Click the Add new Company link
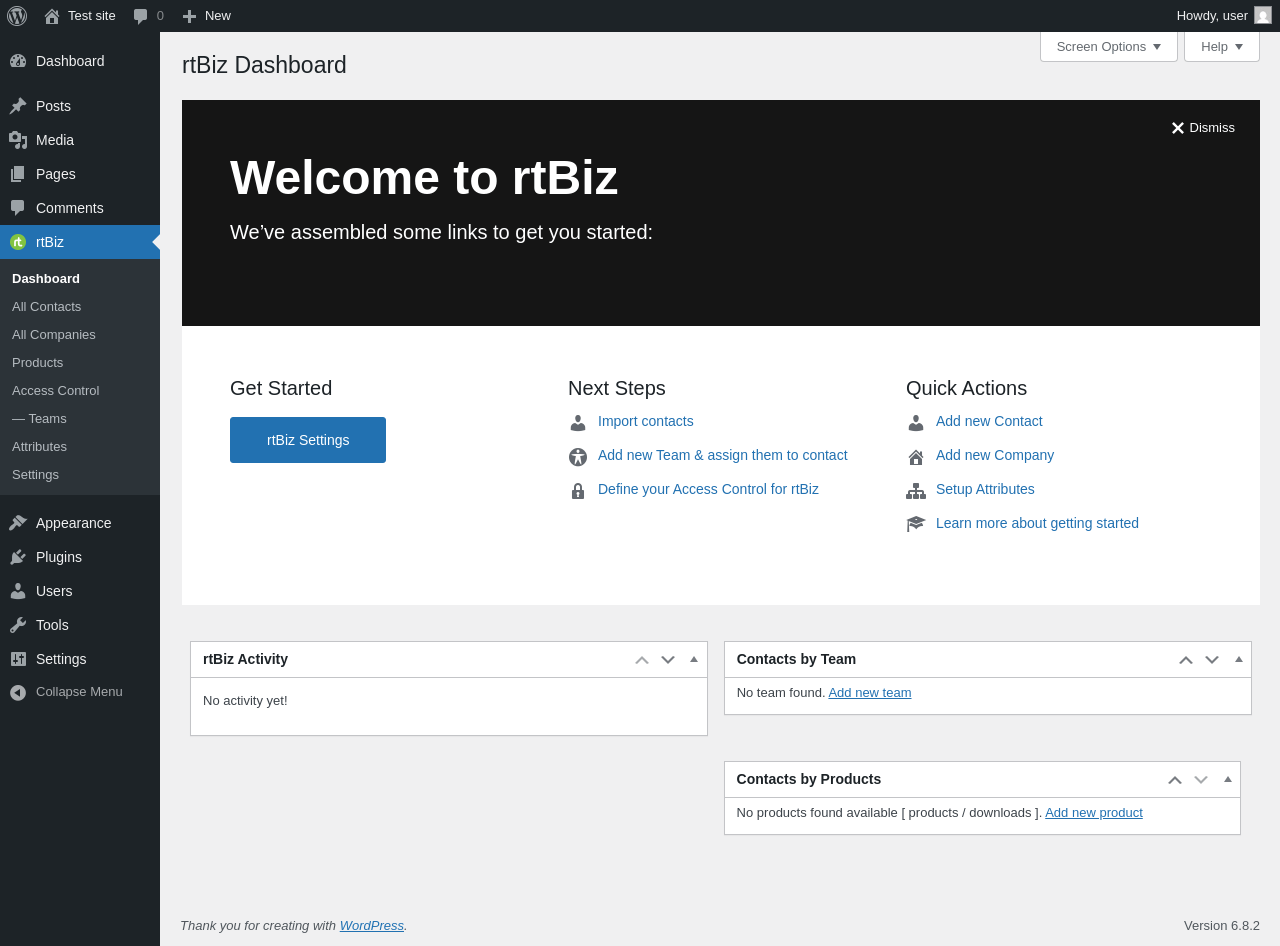The height and width of the screenshot is (946, 1280). [995, 455]
